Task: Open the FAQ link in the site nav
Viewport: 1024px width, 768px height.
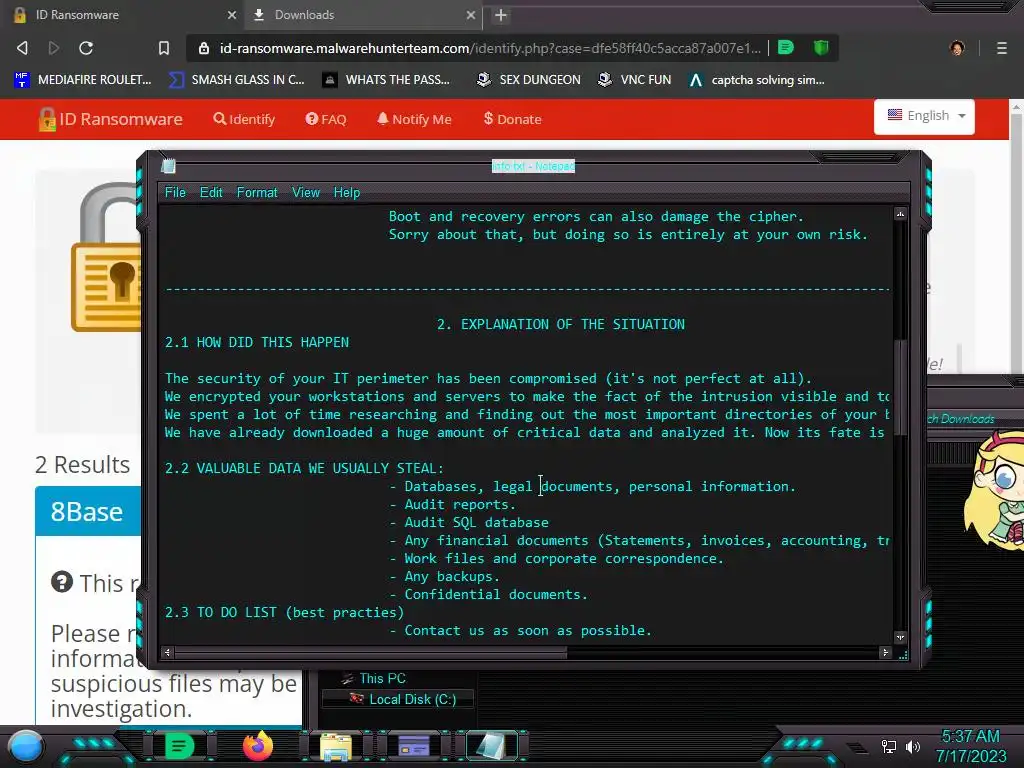Action: 326,119
